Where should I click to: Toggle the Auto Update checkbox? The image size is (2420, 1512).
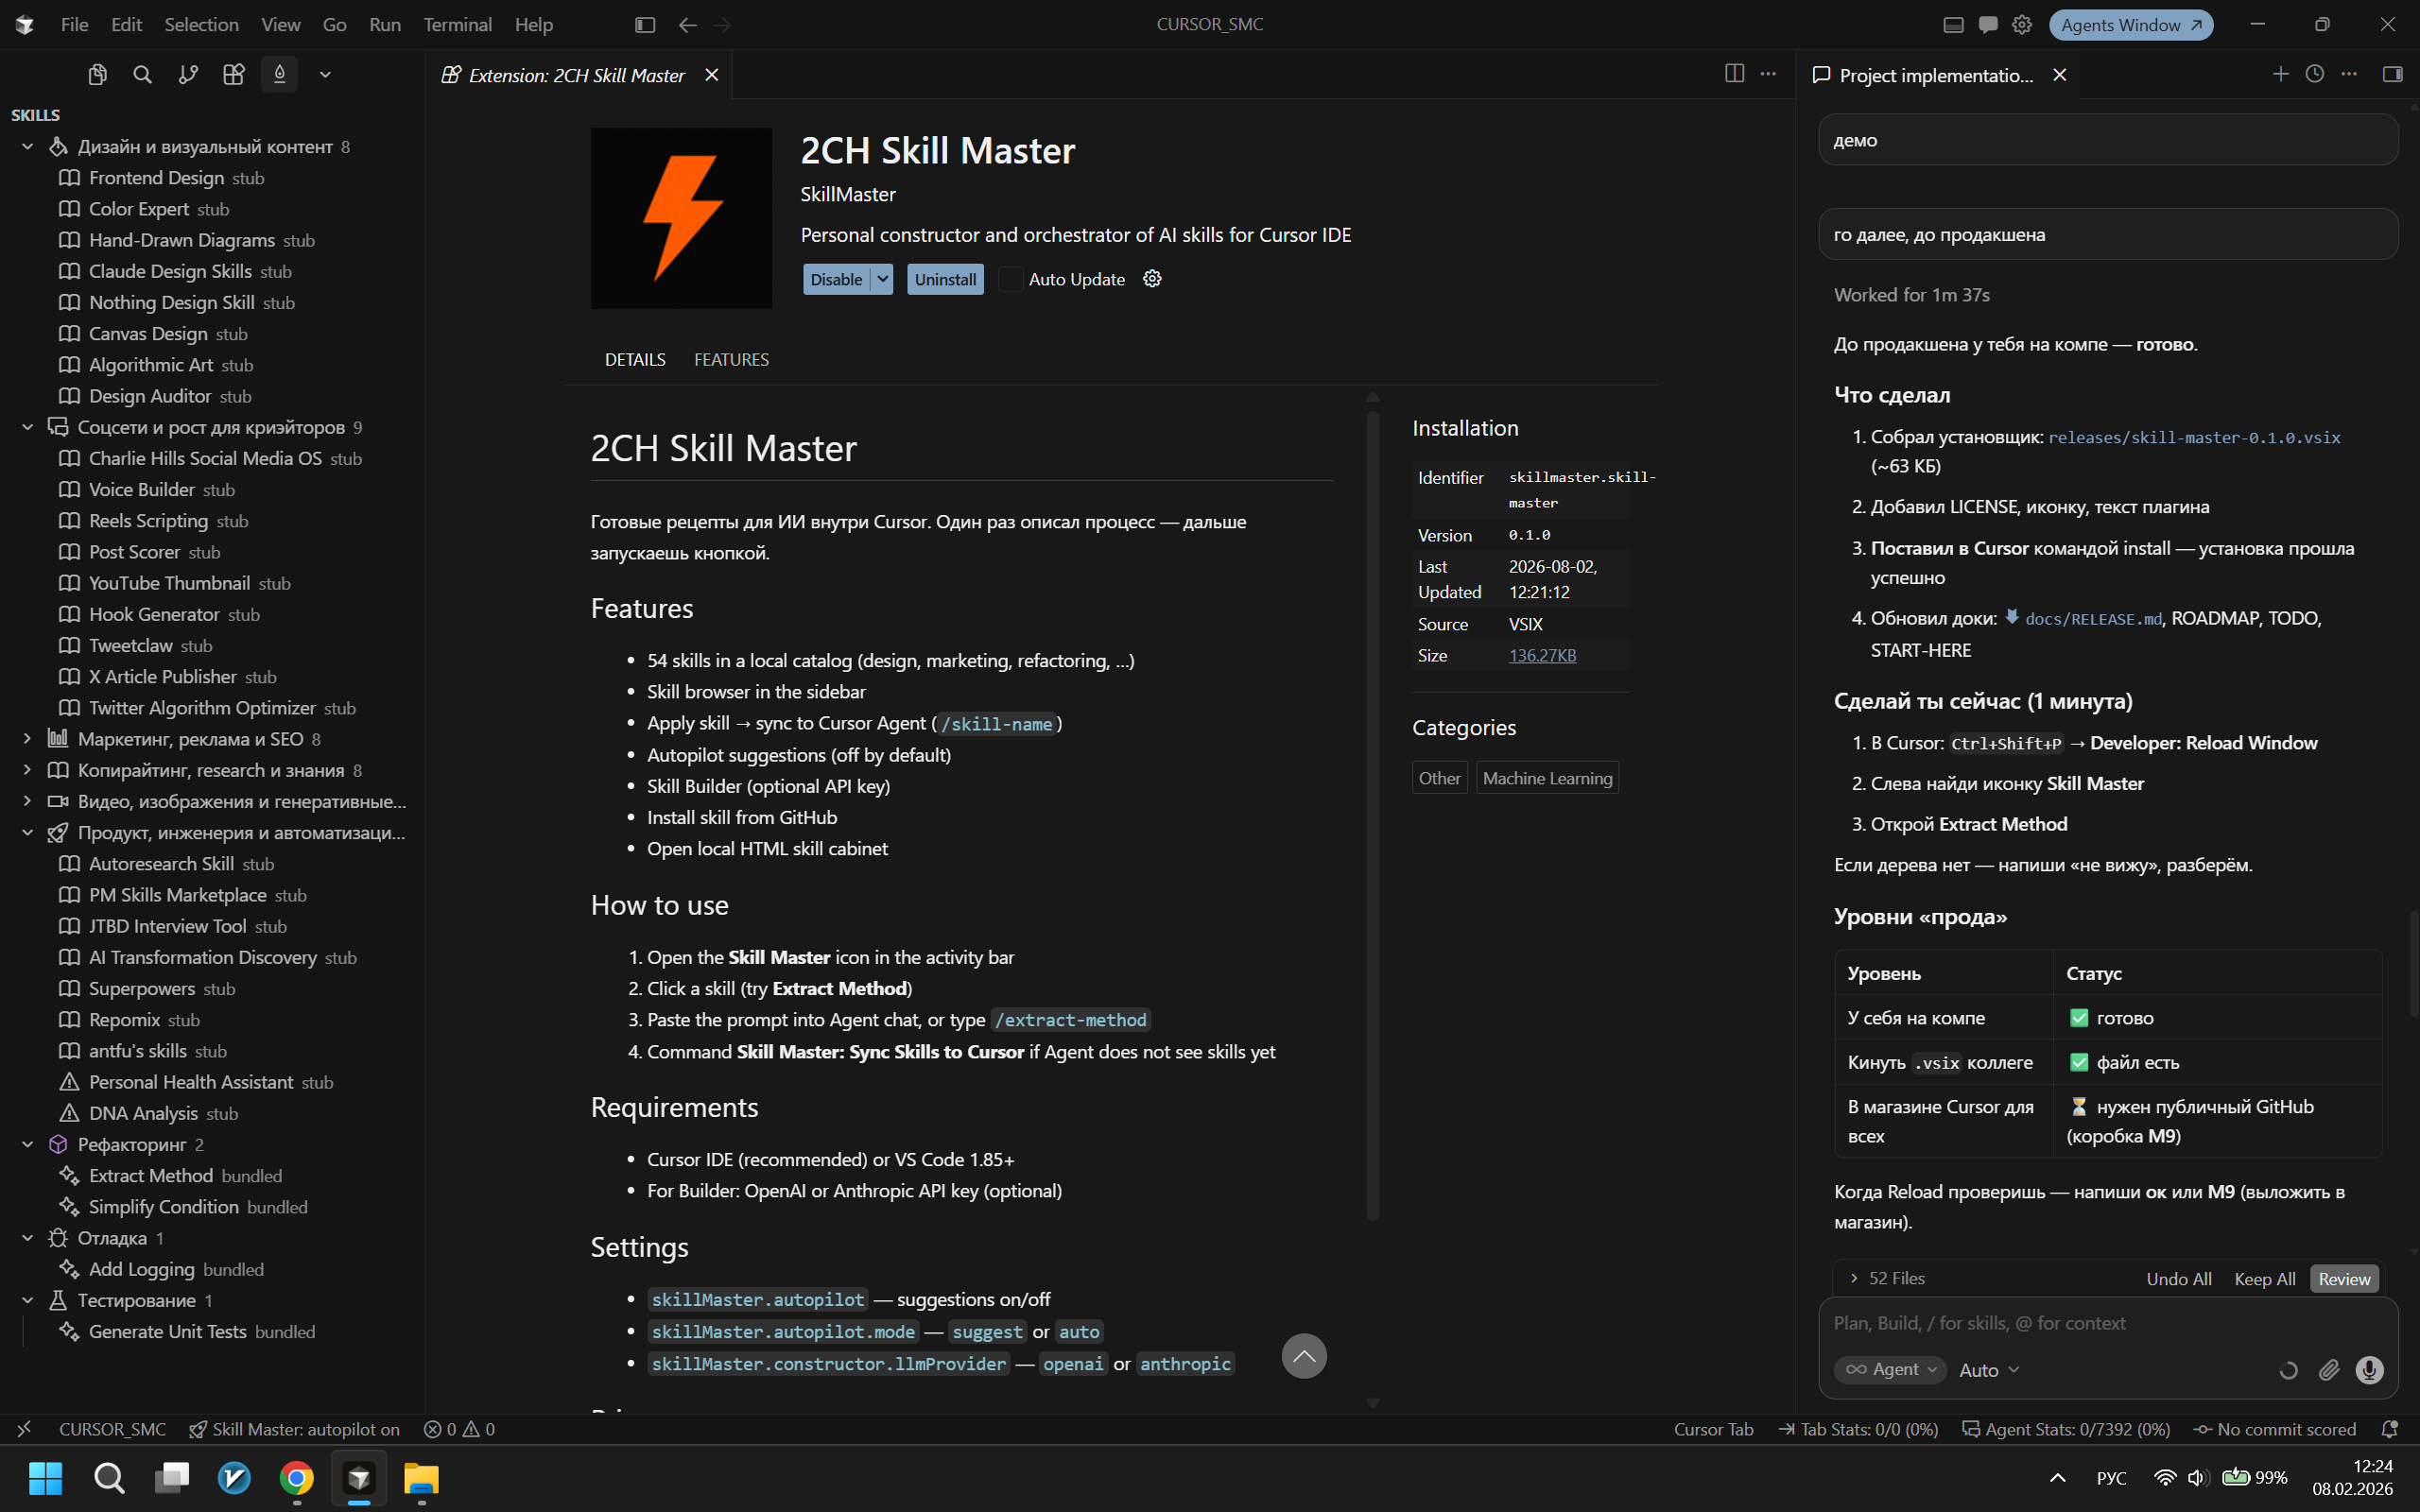tap(1011, 279)
